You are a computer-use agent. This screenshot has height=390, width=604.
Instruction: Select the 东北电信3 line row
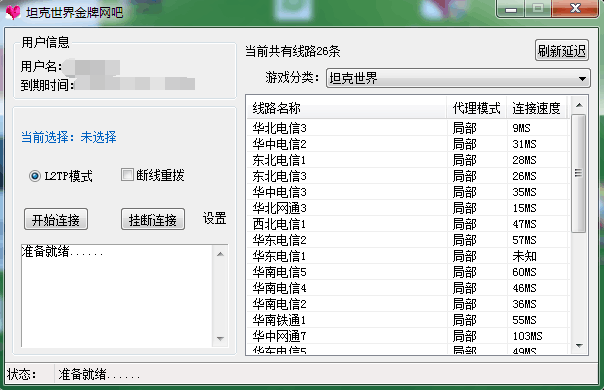tap(408, 176)
